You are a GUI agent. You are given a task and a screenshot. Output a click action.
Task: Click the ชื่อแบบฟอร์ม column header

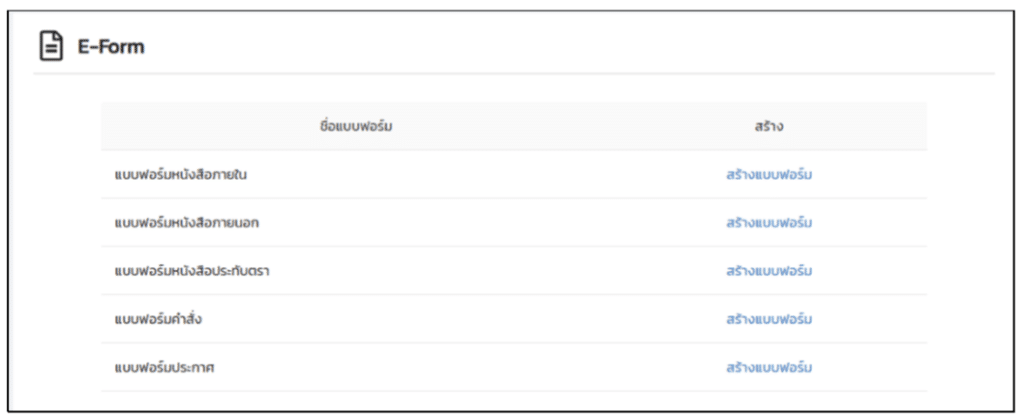point(357,126)
